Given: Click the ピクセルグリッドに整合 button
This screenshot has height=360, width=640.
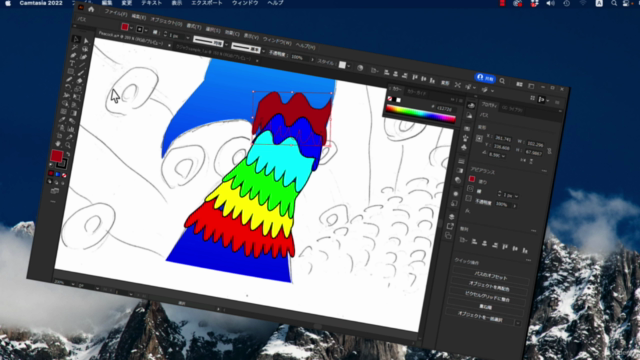Looking at the screenshot, I should pyautogui.click(x=487, y=298).
